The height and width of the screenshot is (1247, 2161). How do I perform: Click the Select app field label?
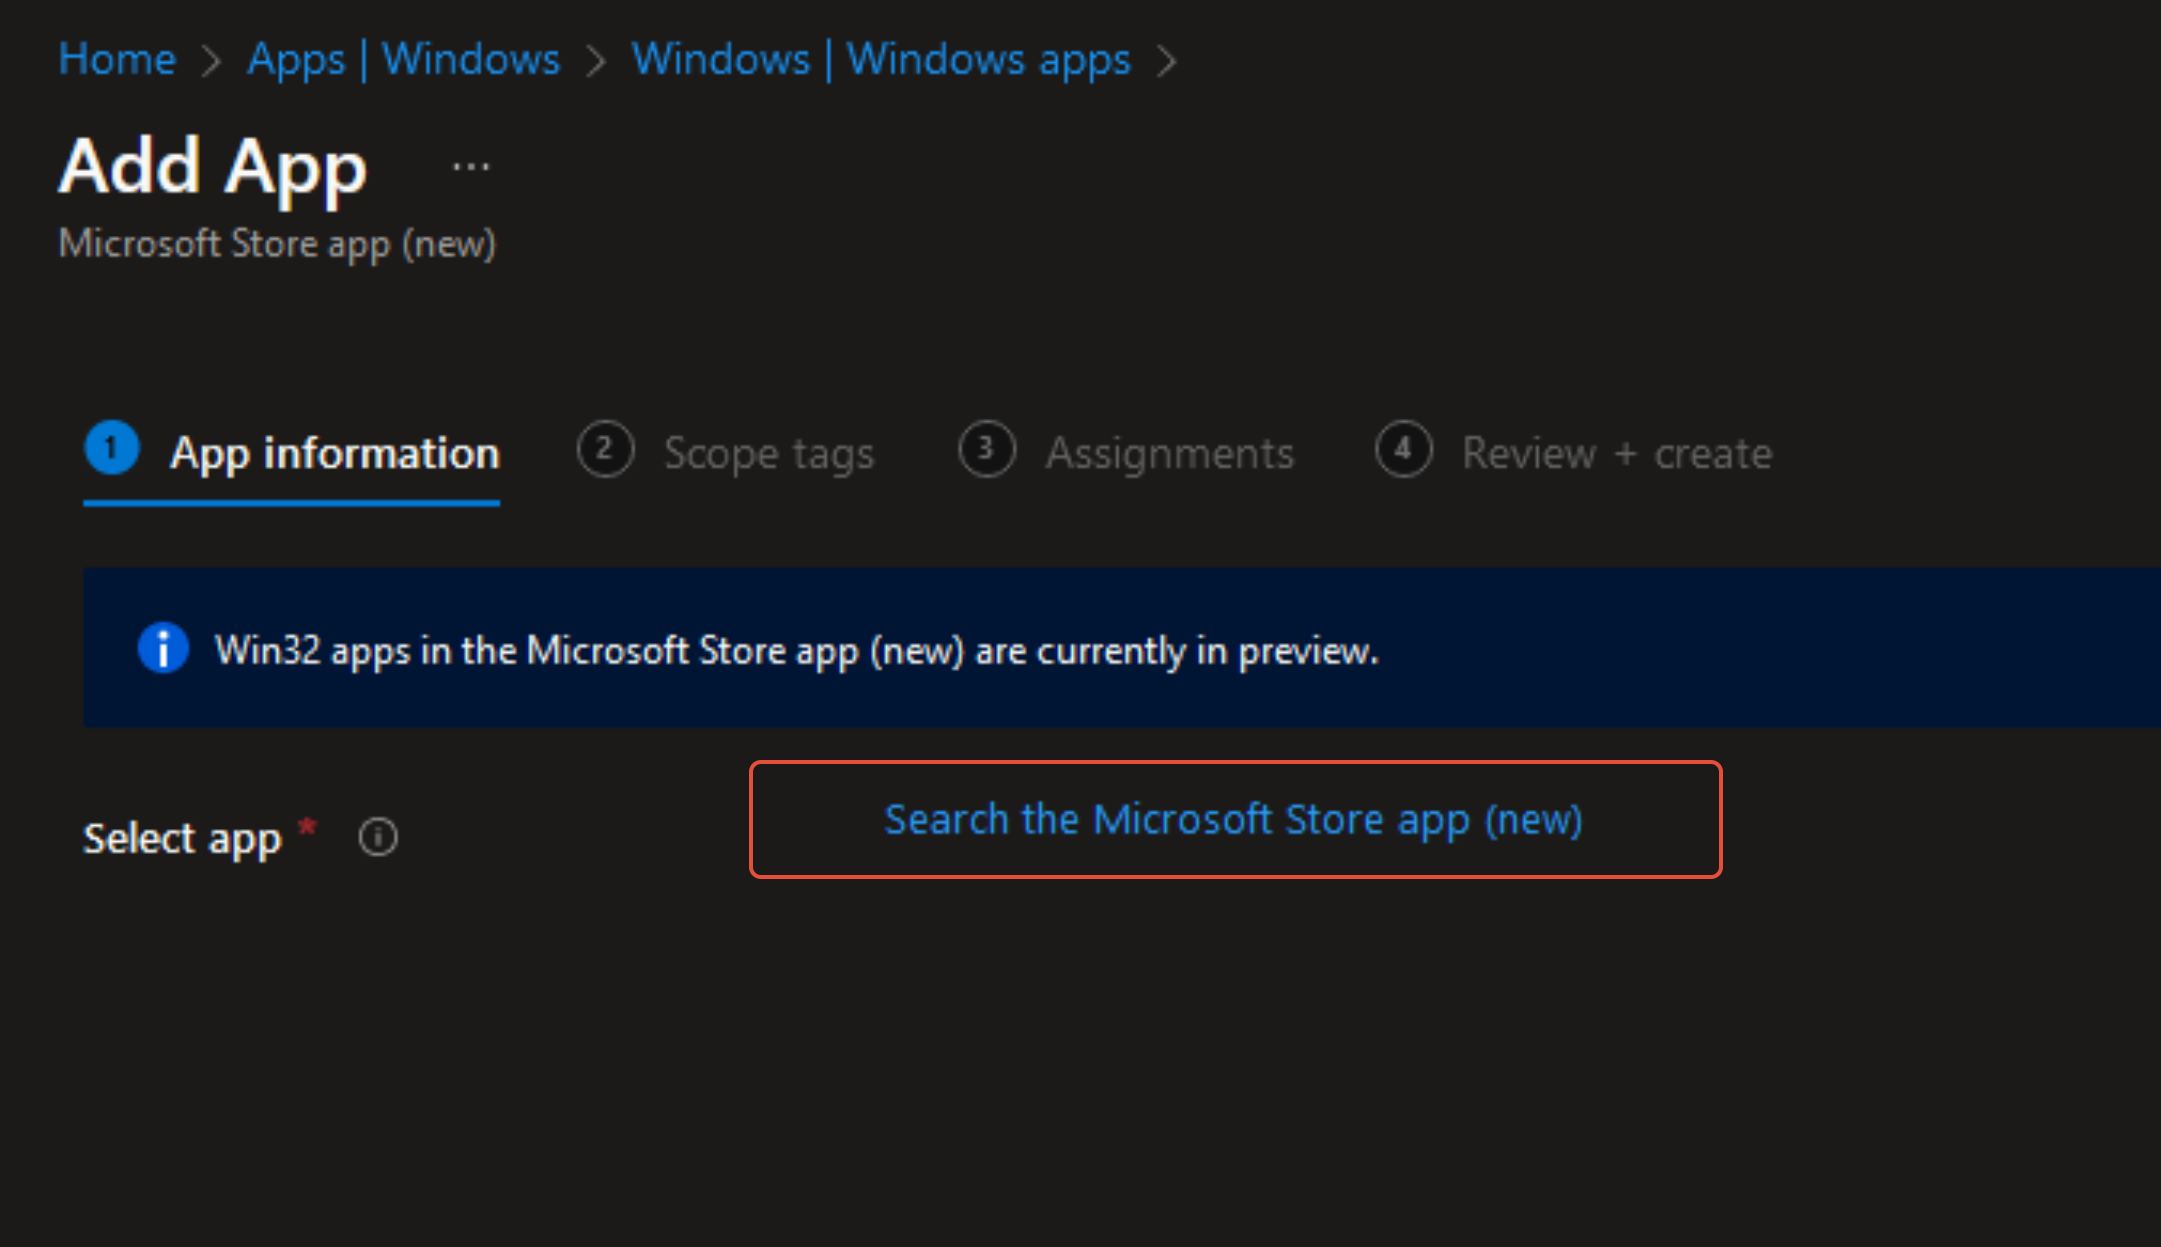point(181,838)
